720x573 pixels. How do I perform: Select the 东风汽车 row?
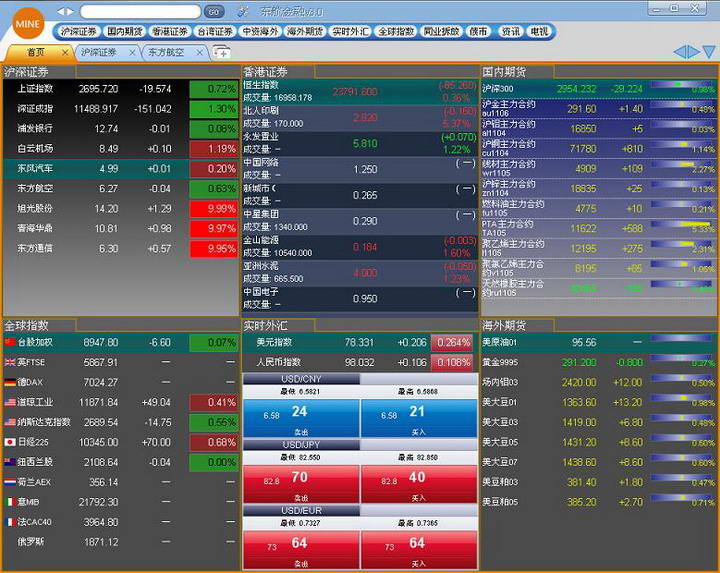click(121, 169)
